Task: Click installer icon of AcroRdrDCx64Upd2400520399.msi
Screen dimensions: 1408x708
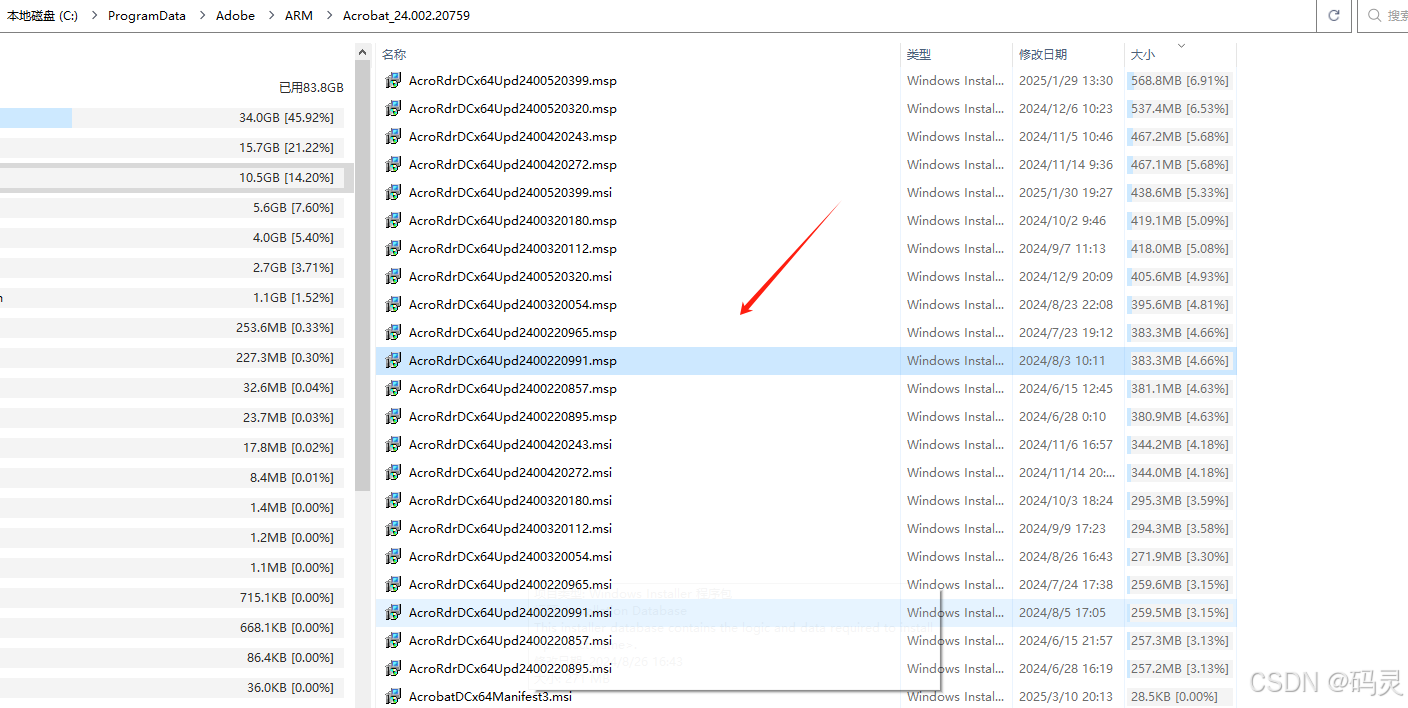Action: tap(394, 193)
